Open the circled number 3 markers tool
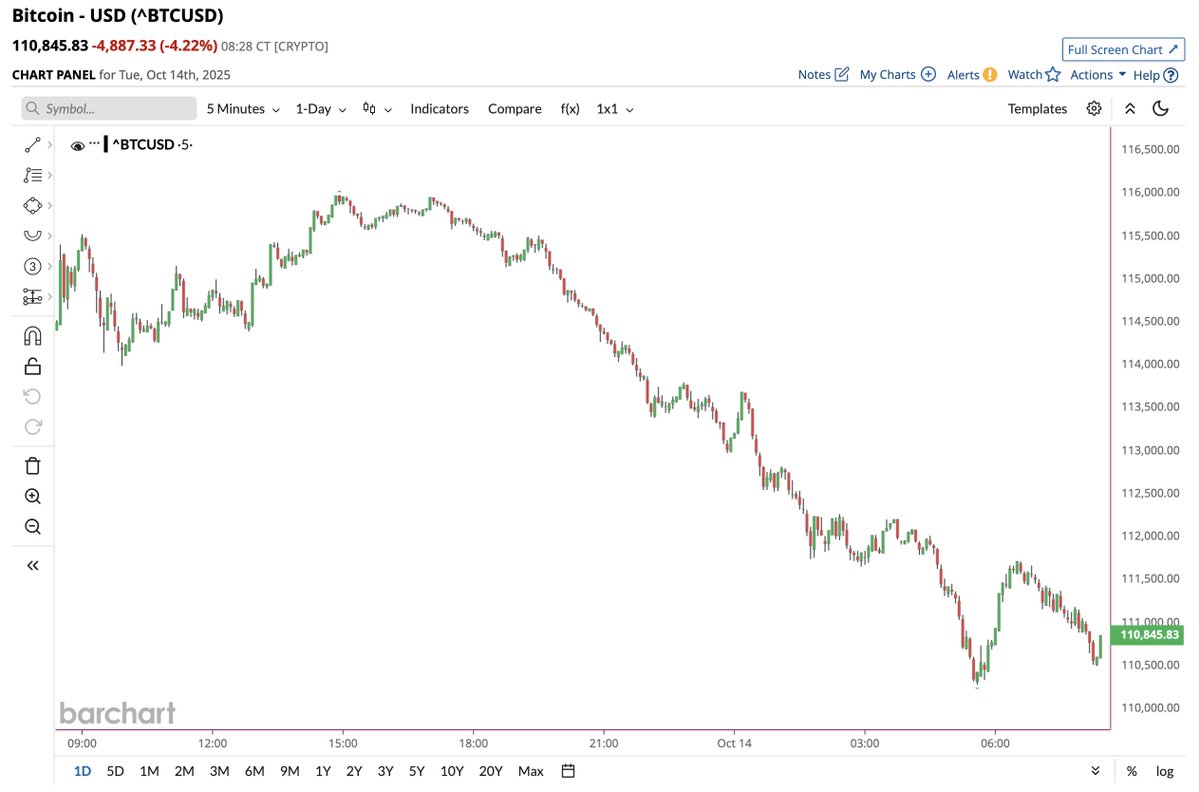The image size is (1199, 792). point(32,266)
